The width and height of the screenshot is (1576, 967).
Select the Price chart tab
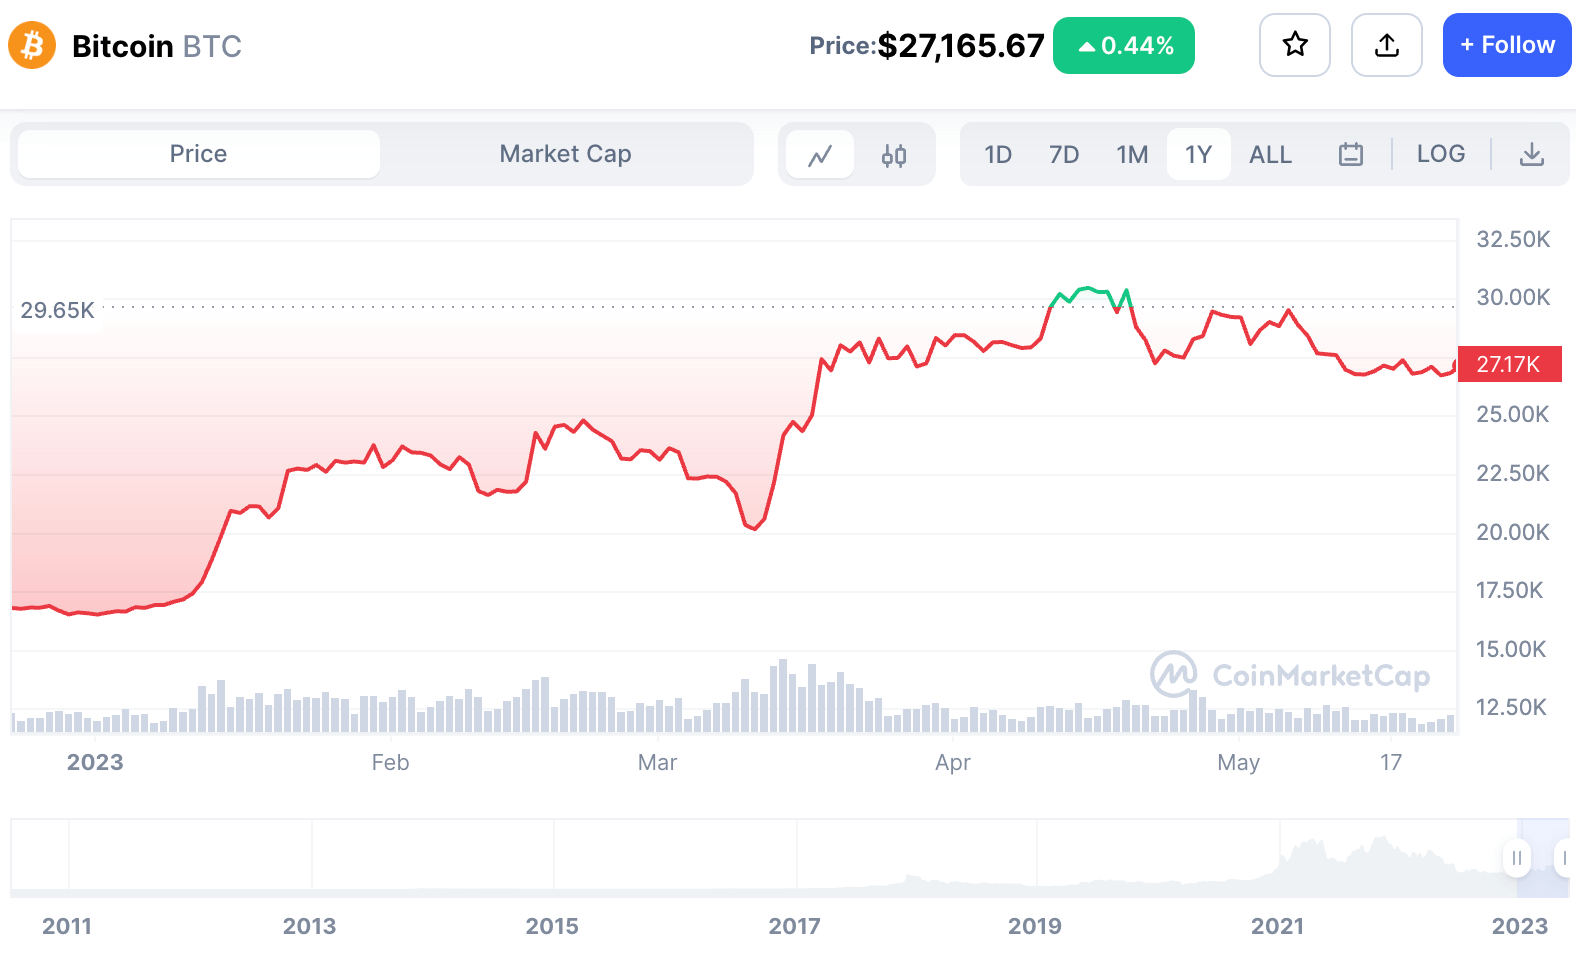(x=198, y=154)
